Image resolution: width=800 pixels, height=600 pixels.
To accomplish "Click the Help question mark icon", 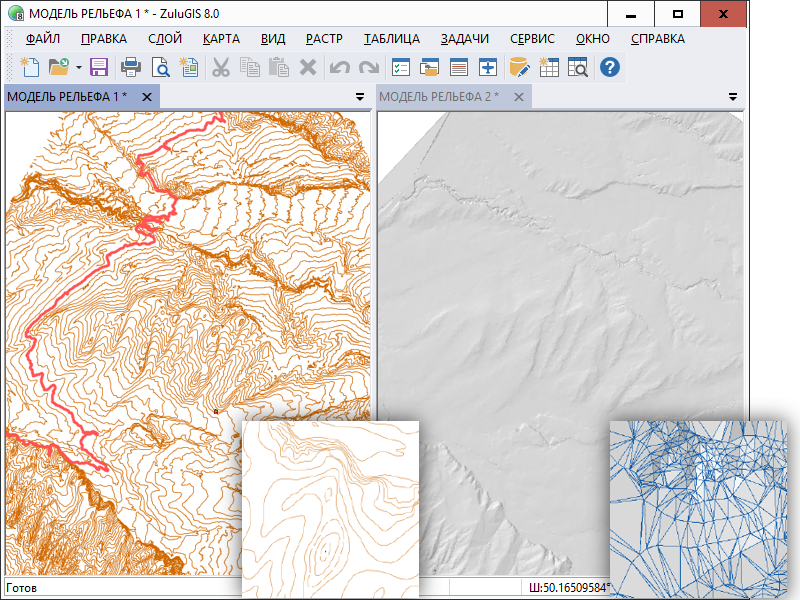I will coord(609,67).
